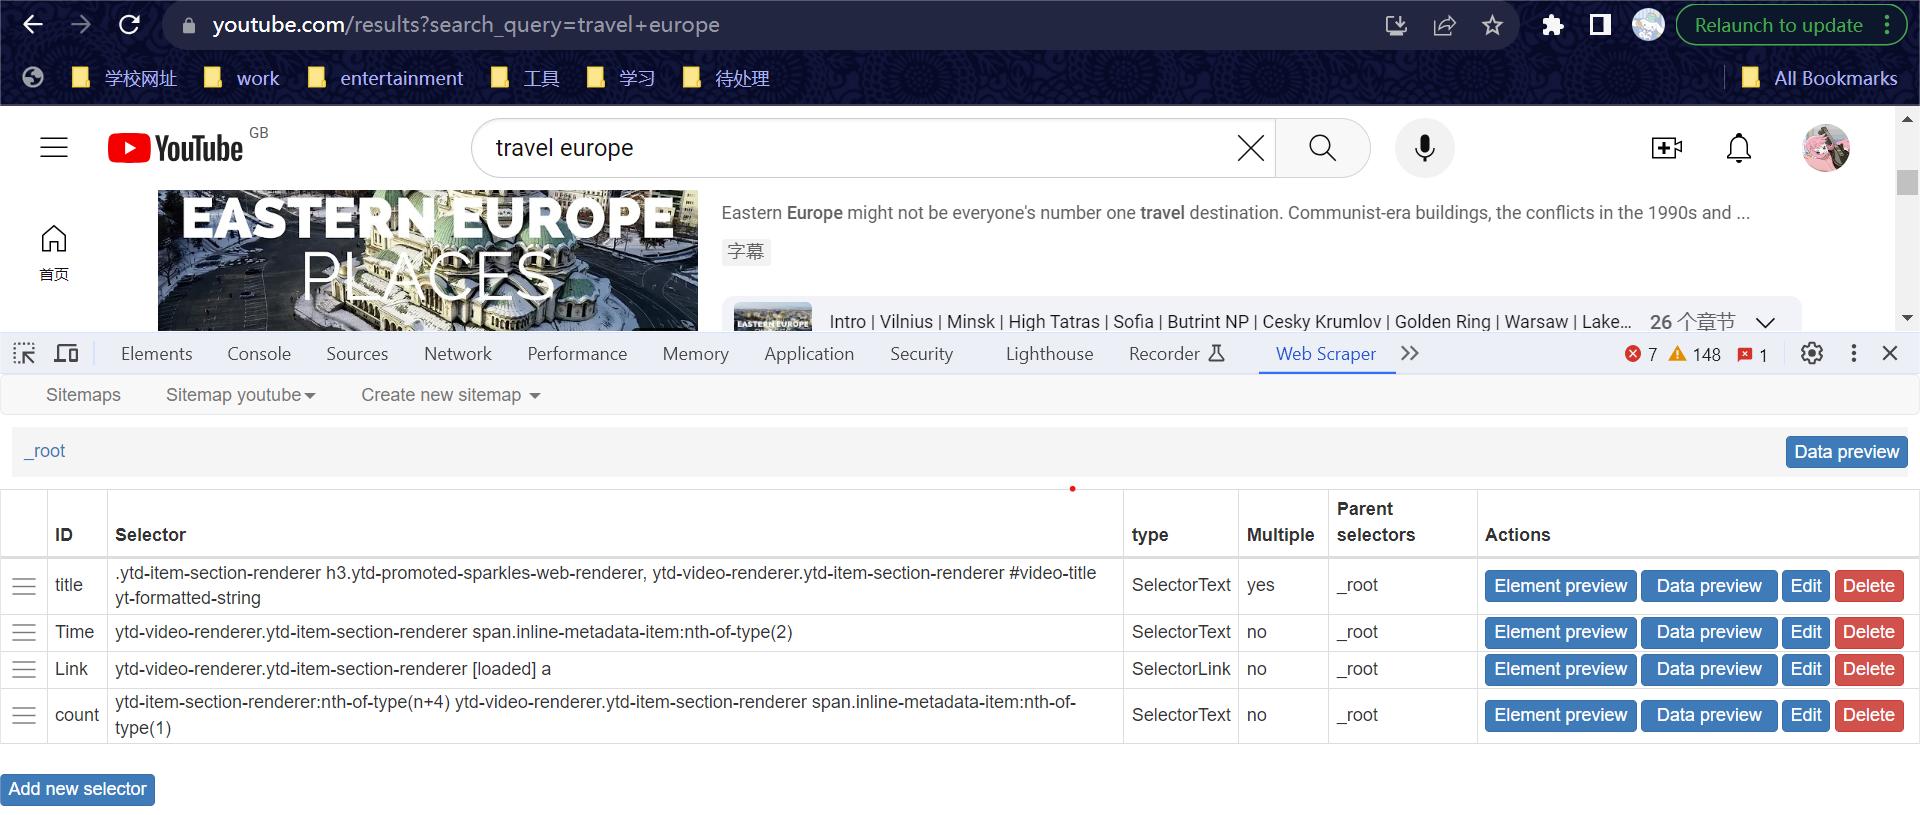
Task: Click the Eastern Europe Places video thumbnail
Action: (x=428, y=260)
